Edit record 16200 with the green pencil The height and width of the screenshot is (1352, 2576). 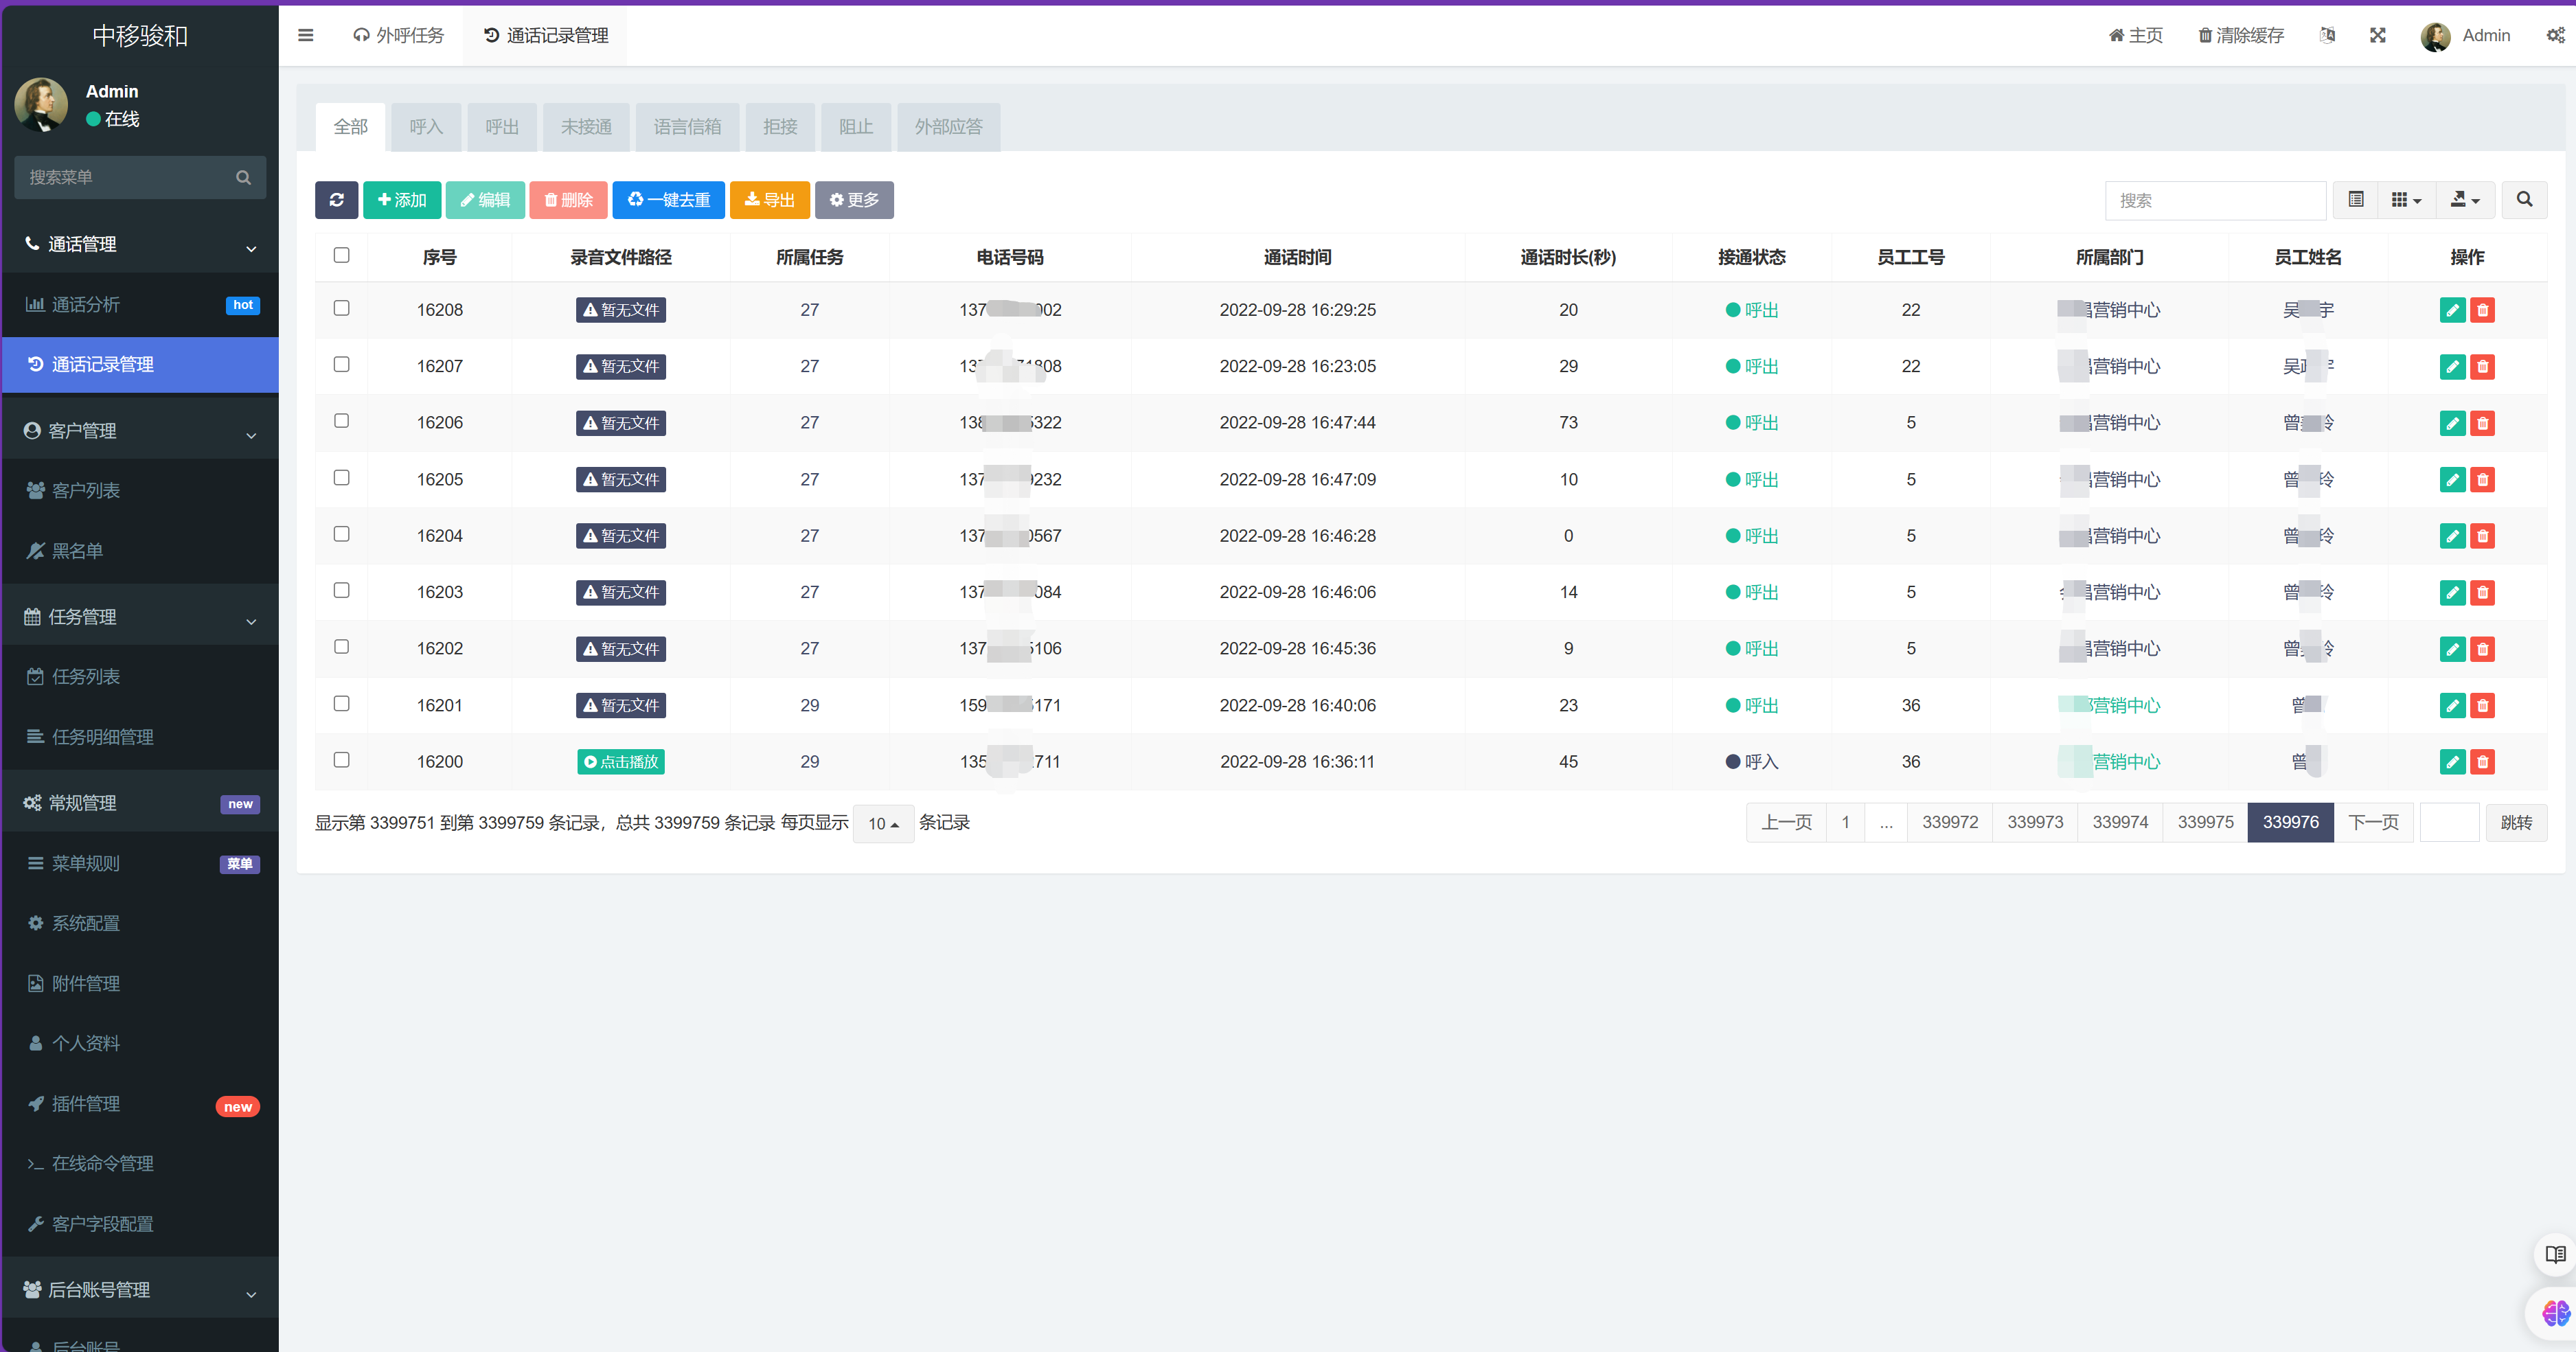click(2452, 762)
